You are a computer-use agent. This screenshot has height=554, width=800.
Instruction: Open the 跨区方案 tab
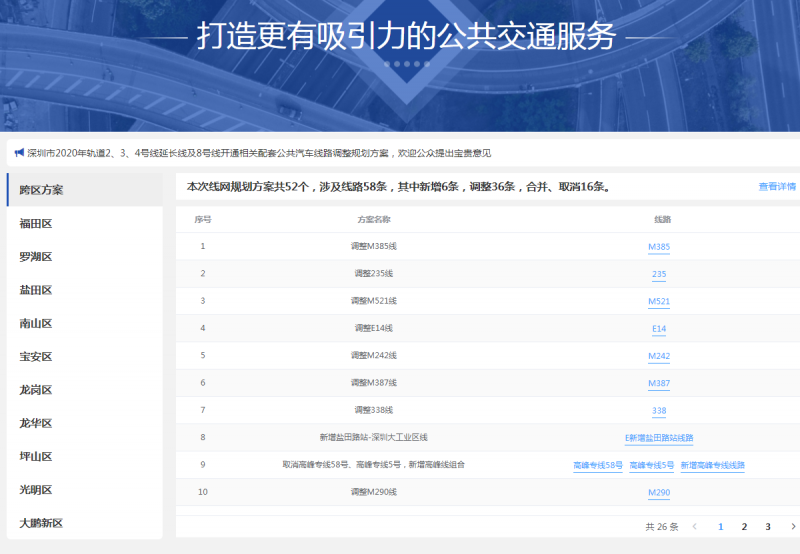pos(41,190)
